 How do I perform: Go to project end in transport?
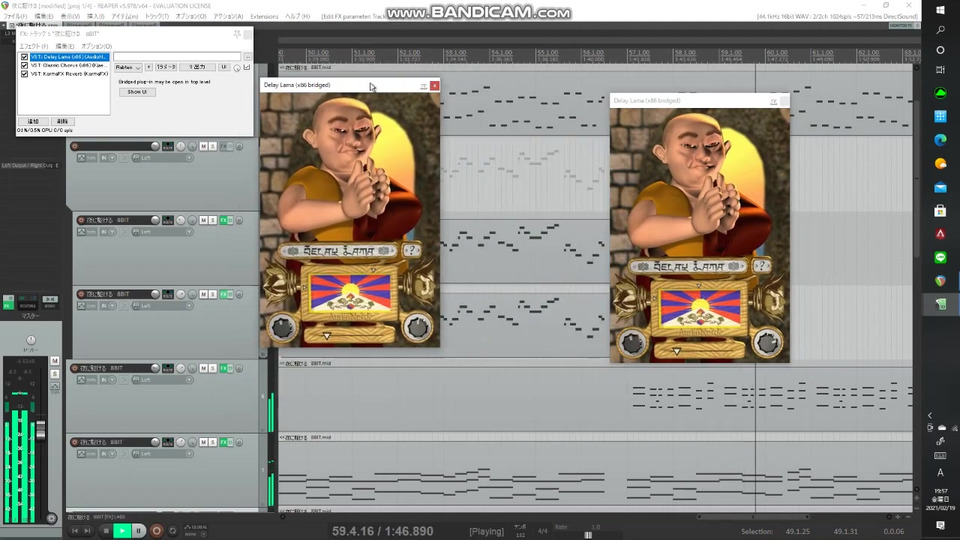pos(88,531)
